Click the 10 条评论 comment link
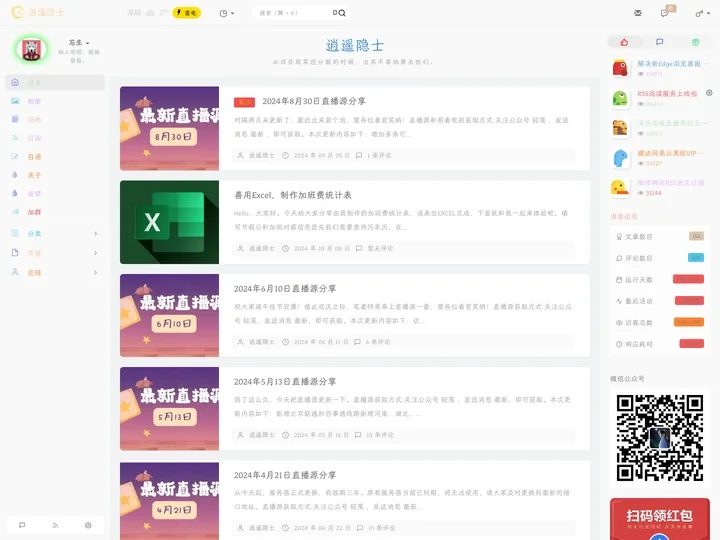Screen dimensions: 720x540 coord(380,435)
